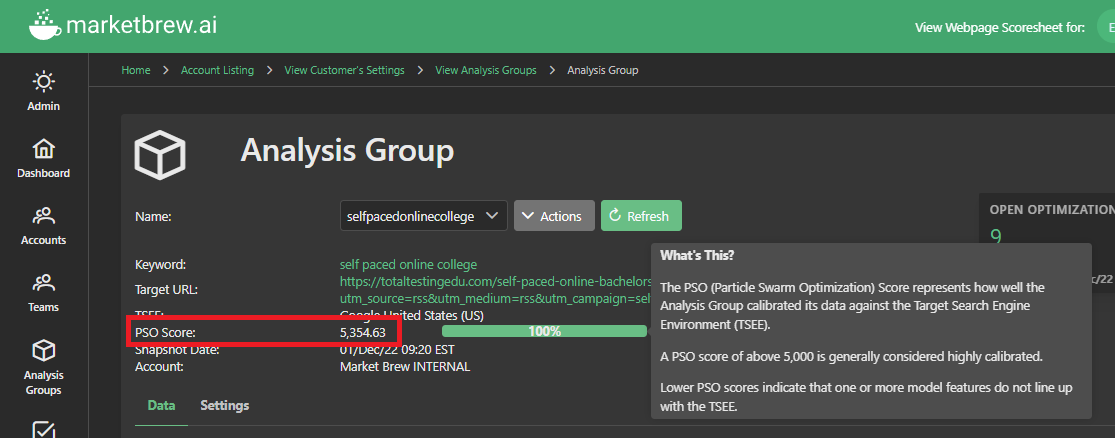Click the PSO Score value 5,354.63

[363, 331]
